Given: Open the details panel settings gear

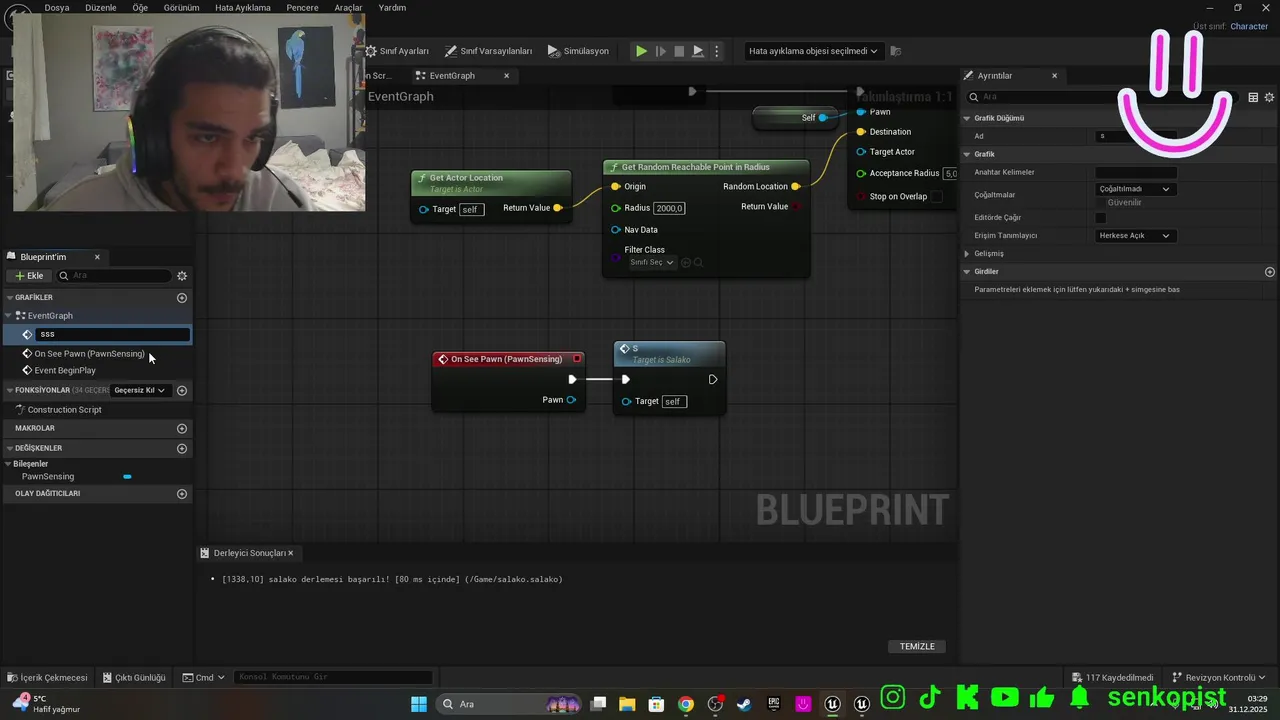Looking at the screenshot, I should (x=1270, y=98).
